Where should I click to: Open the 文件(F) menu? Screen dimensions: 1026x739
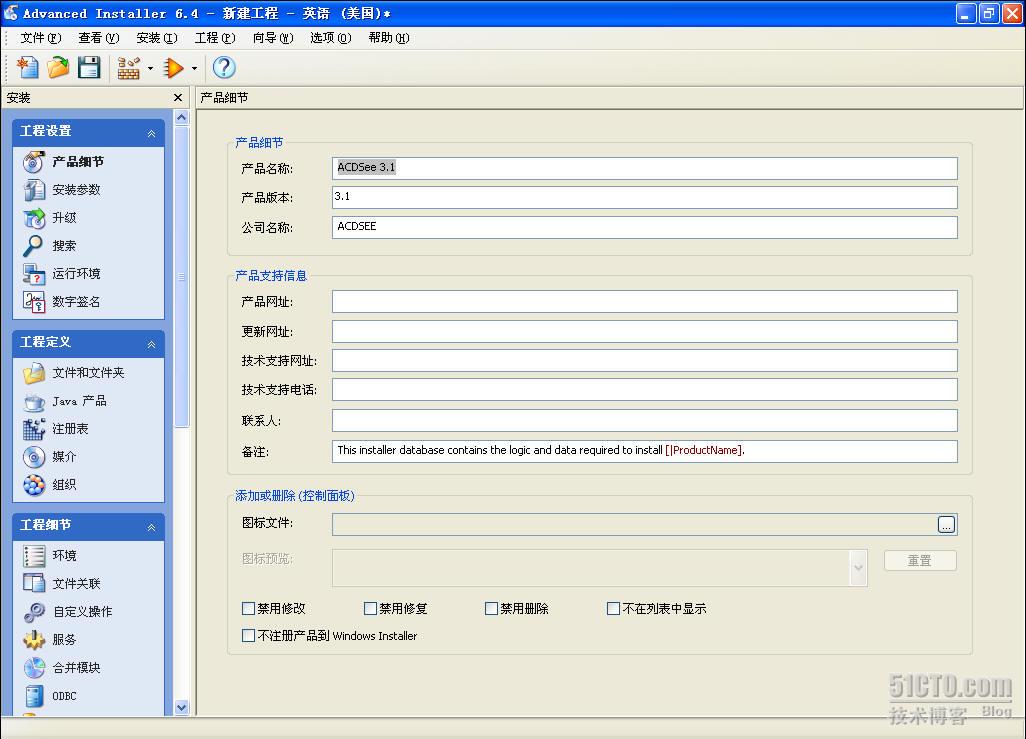(x=41, y=38)
